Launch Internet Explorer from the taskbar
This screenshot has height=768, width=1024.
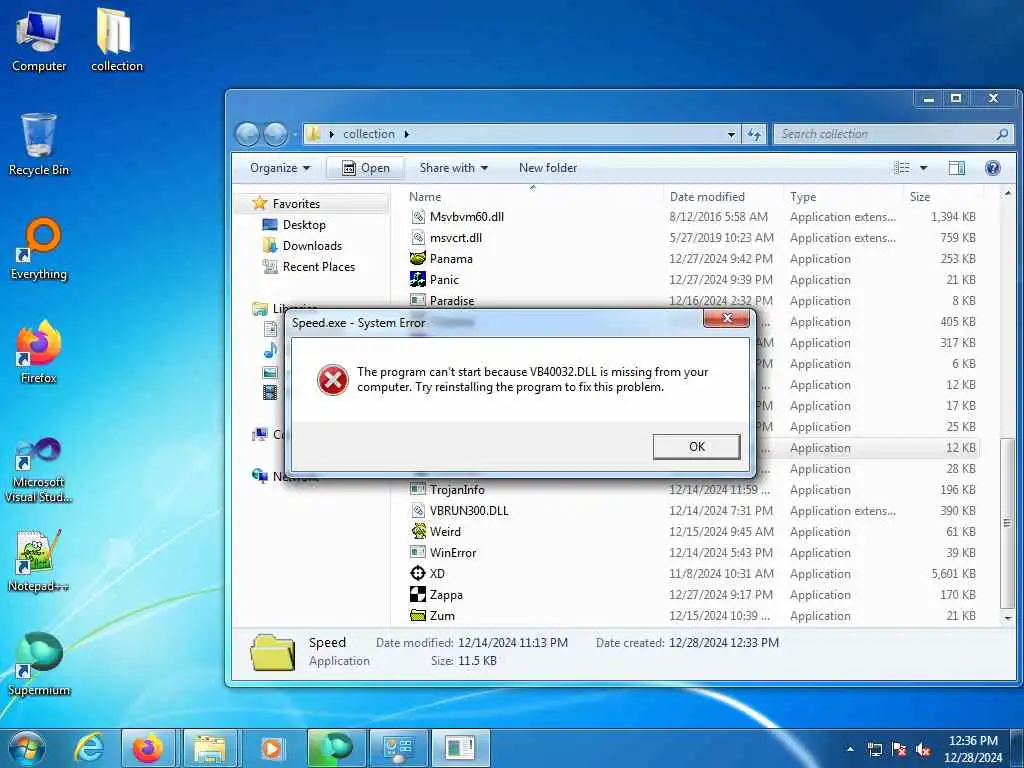coord(88,748)
